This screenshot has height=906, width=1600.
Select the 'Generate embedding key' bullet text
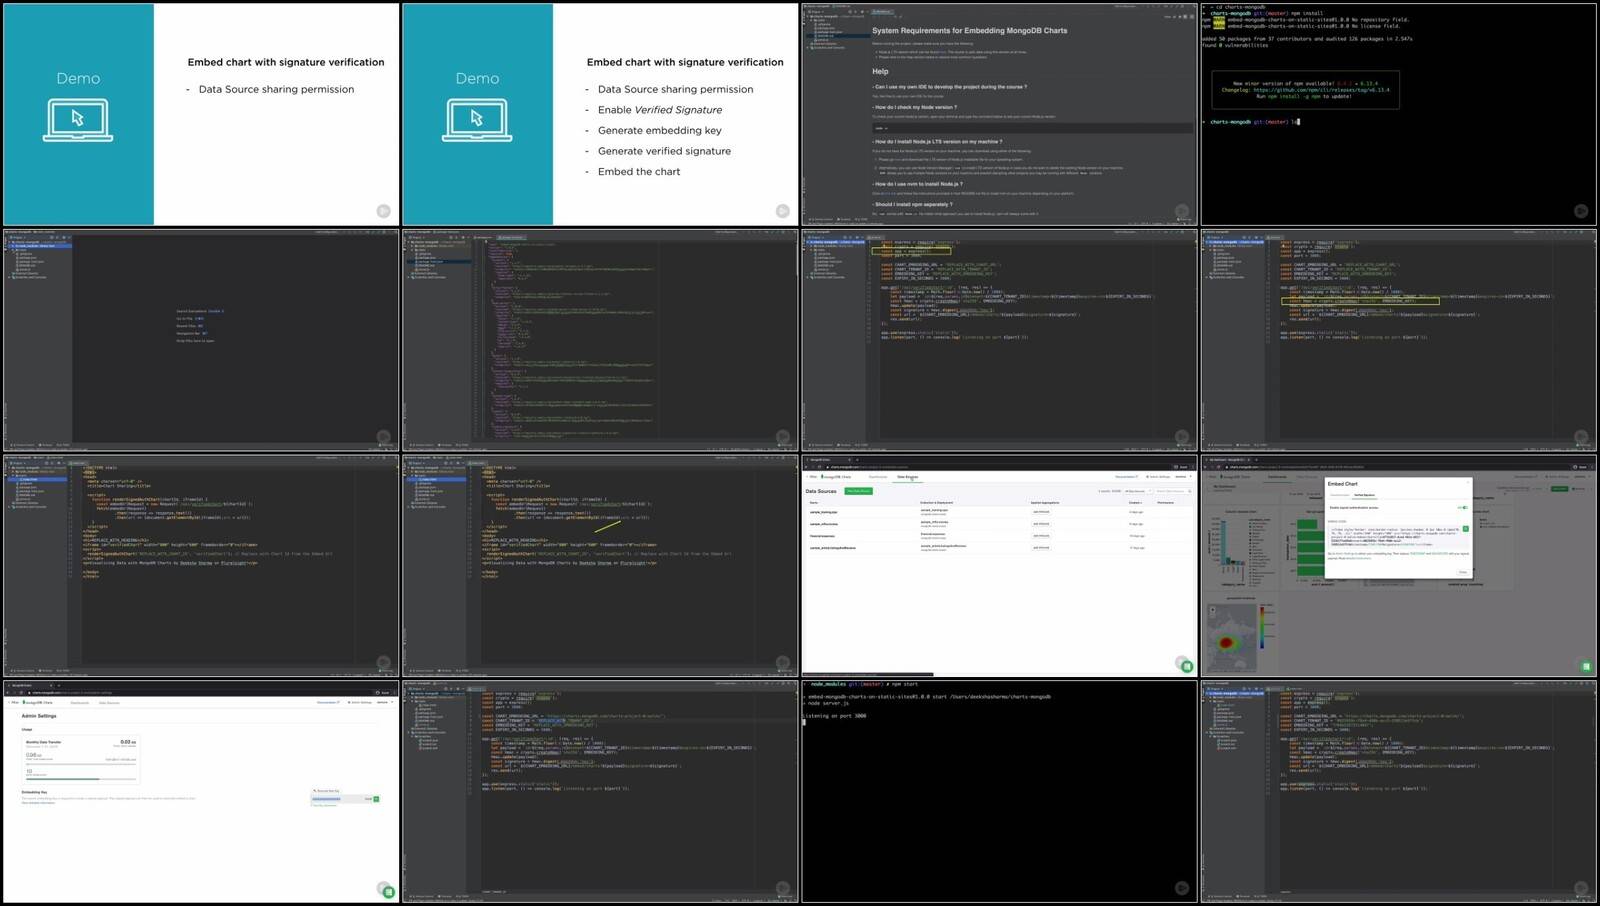660,131
